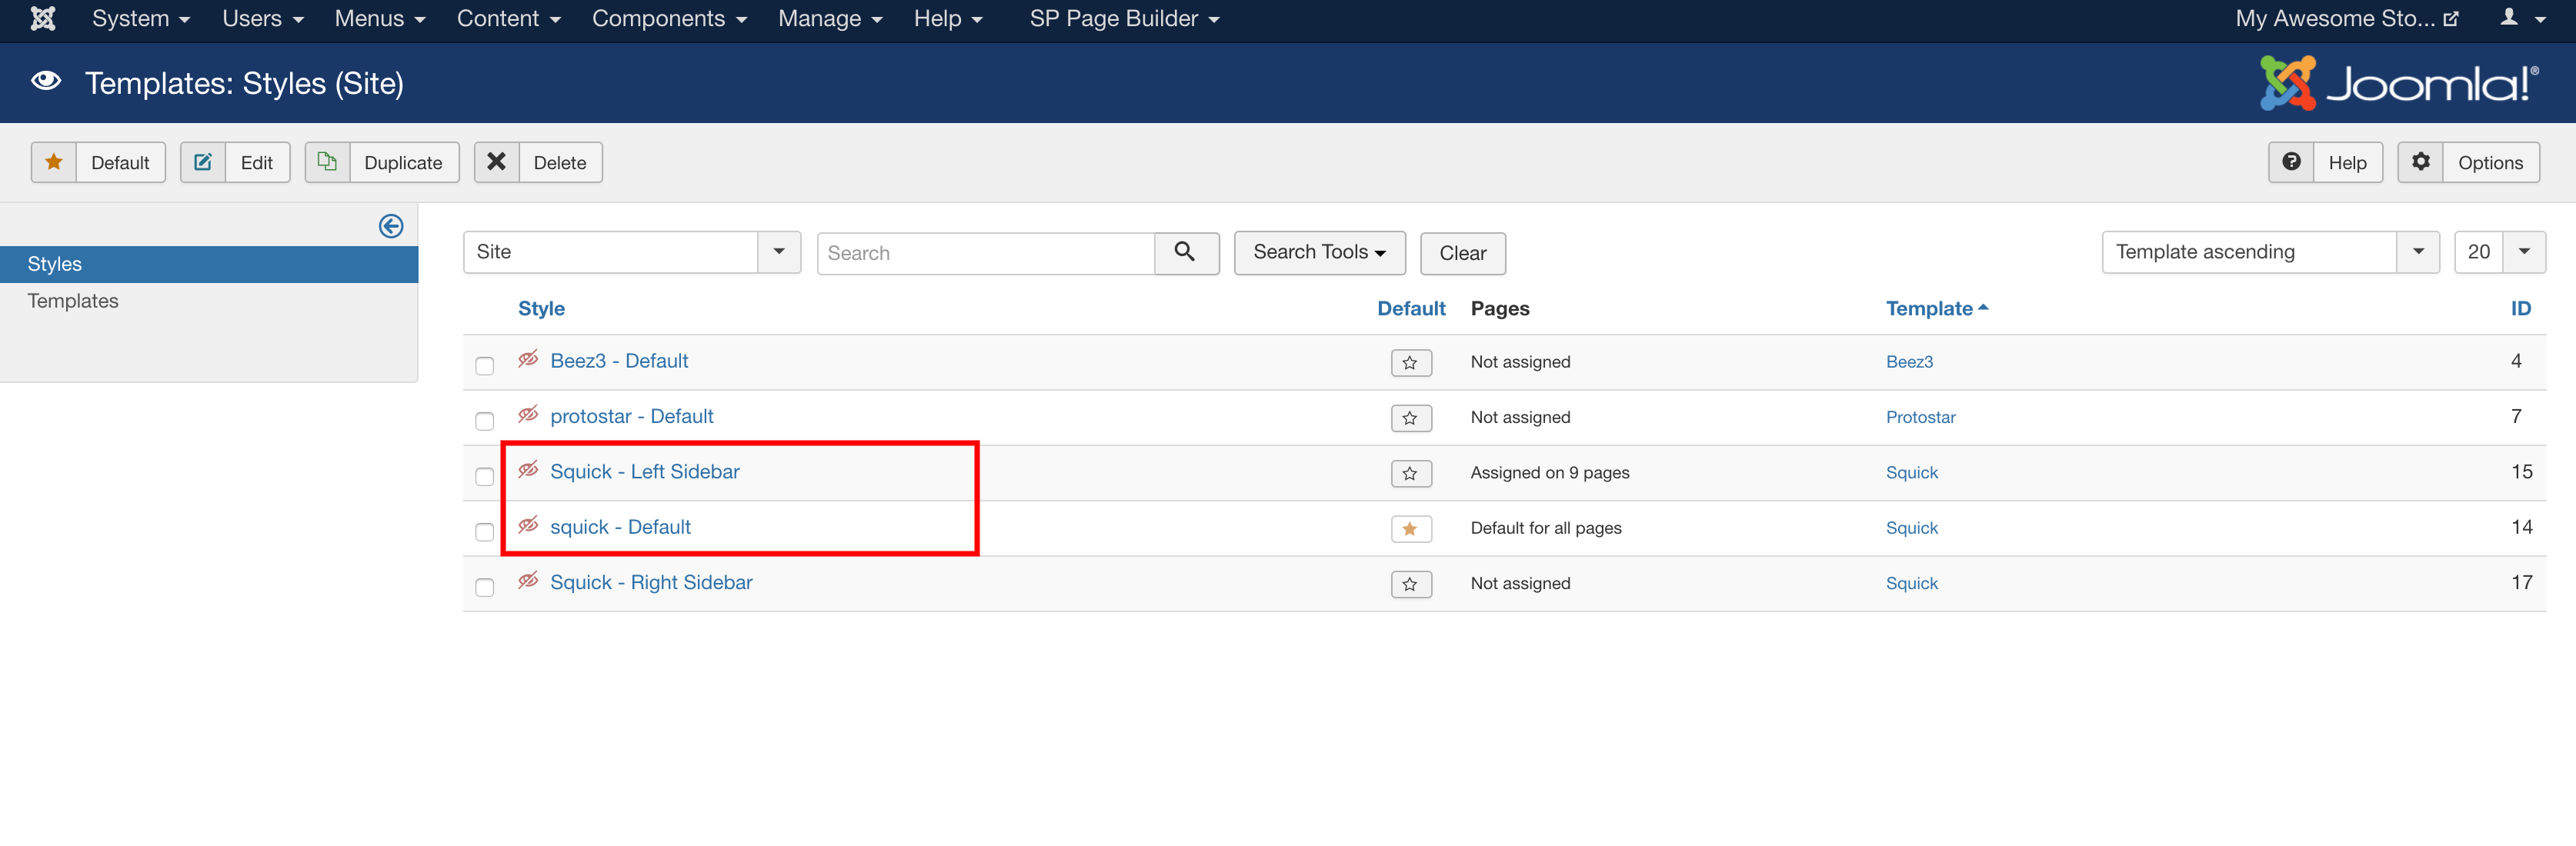Open the System menu

tap(141, 18)
